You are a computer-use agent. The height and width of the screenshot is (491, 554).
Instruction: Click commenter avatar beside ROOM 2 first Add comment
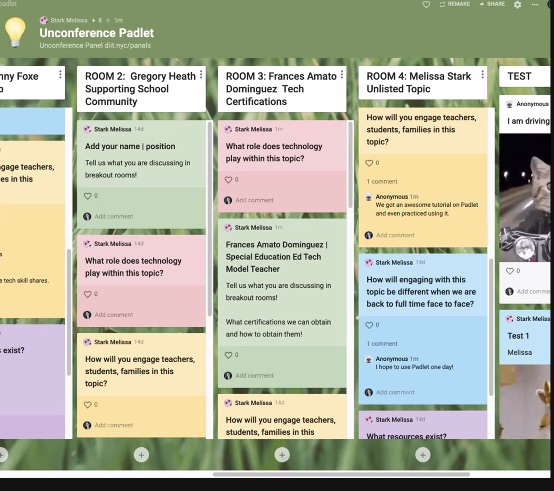(x=87, y=217)
